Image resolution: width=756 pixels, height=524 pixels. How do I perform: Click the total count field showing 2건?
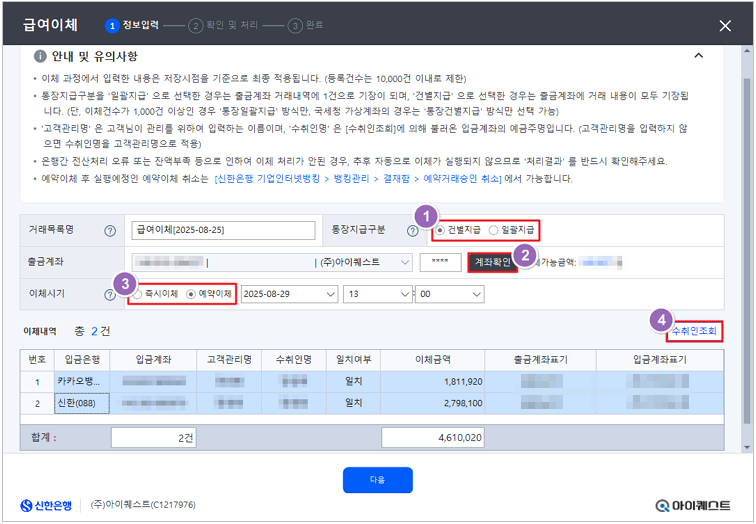[x=153, y=438]
